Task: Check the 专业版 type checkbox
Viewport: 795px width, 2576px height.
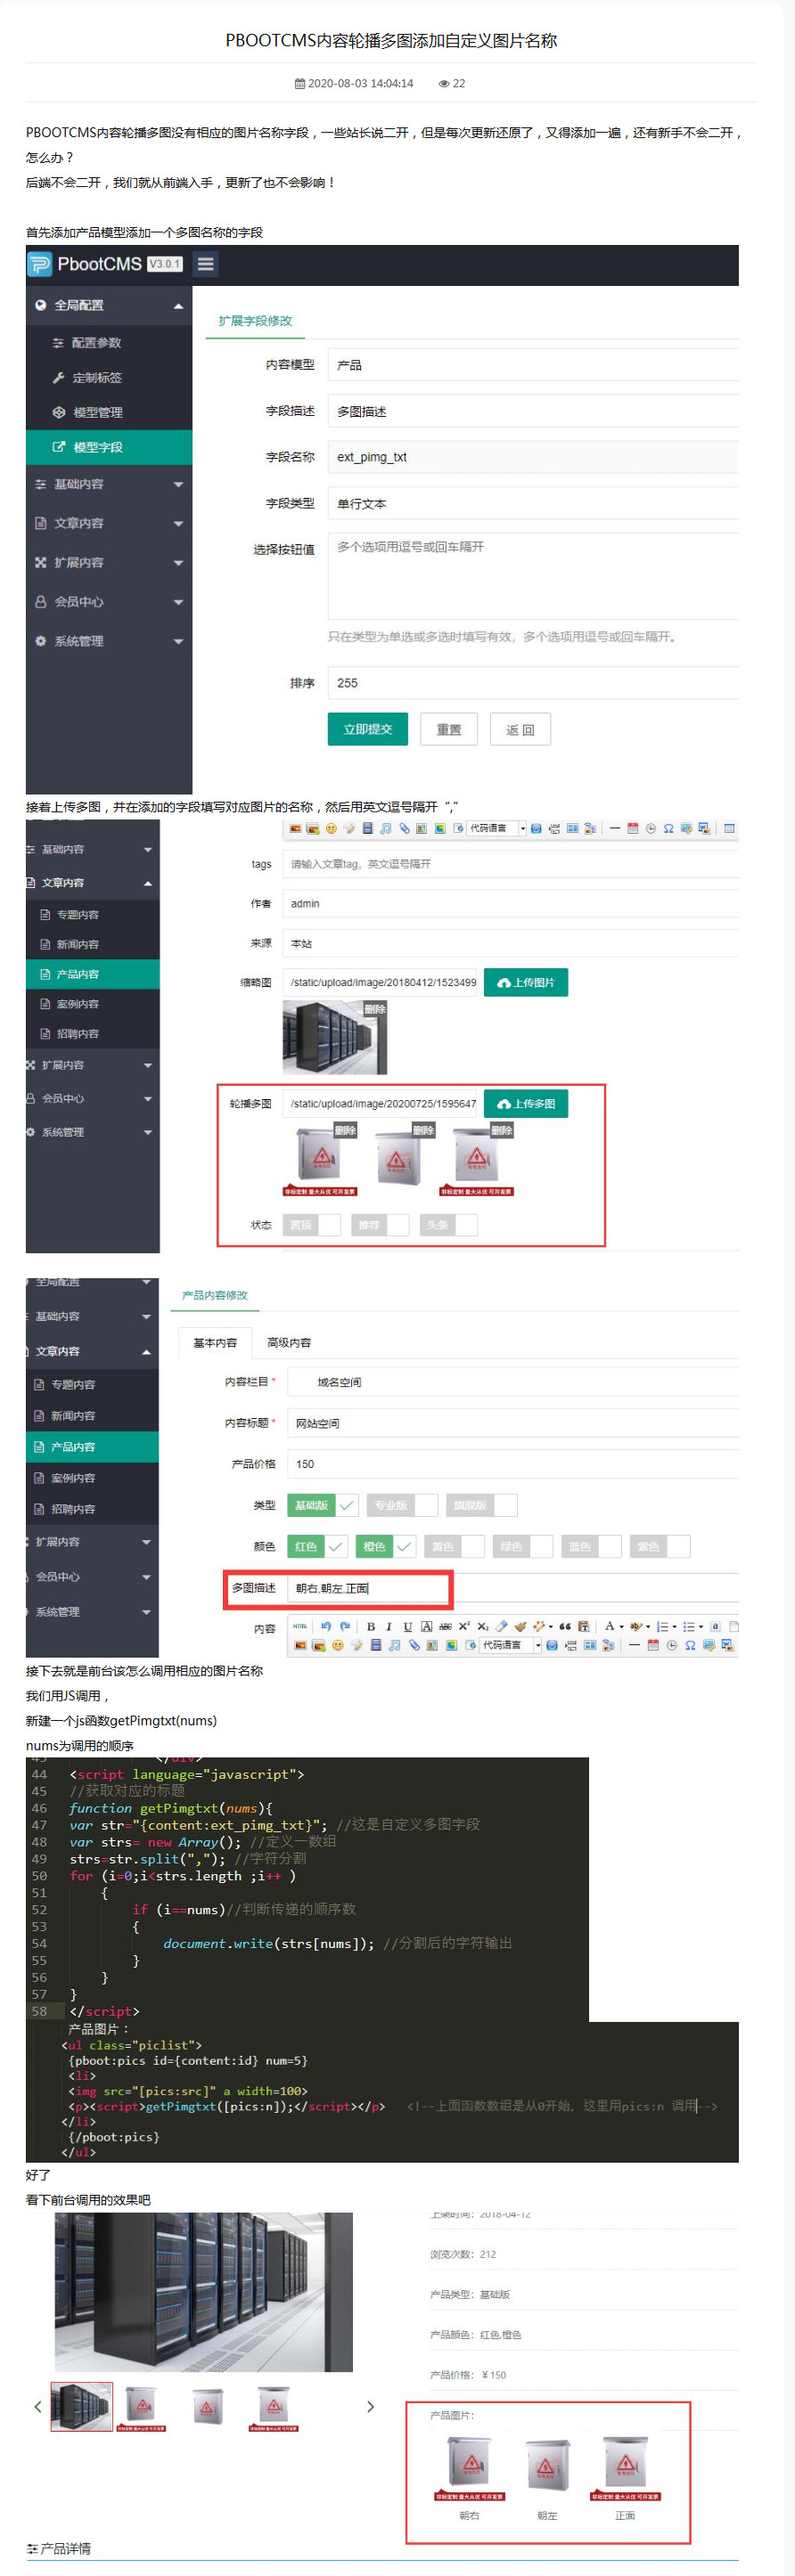Action: pyautogui.click(x=402, y=1504)
